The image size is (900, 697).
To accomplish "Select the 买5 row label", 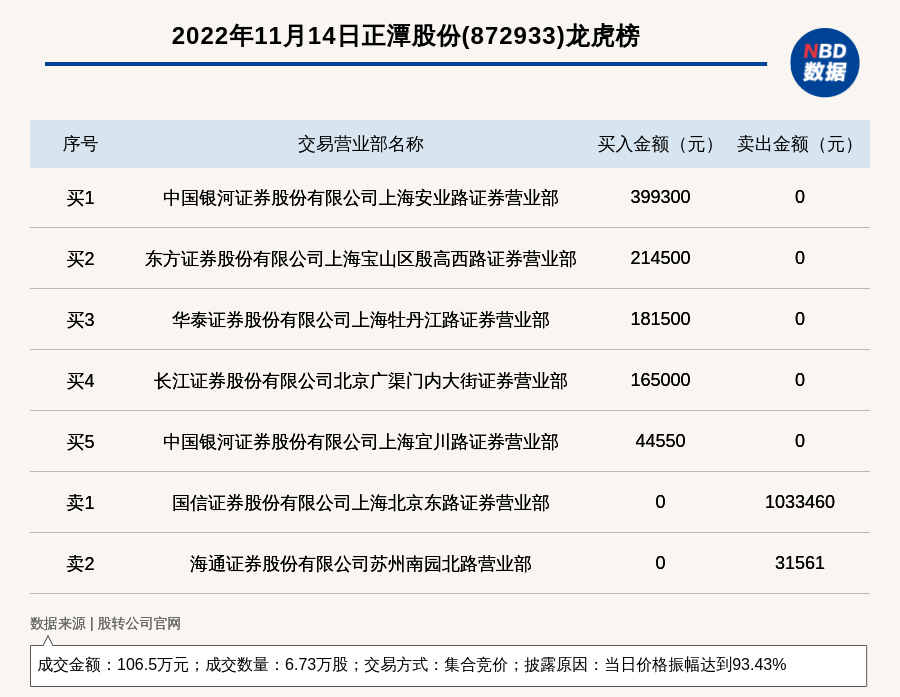I will tap(80, 442).
